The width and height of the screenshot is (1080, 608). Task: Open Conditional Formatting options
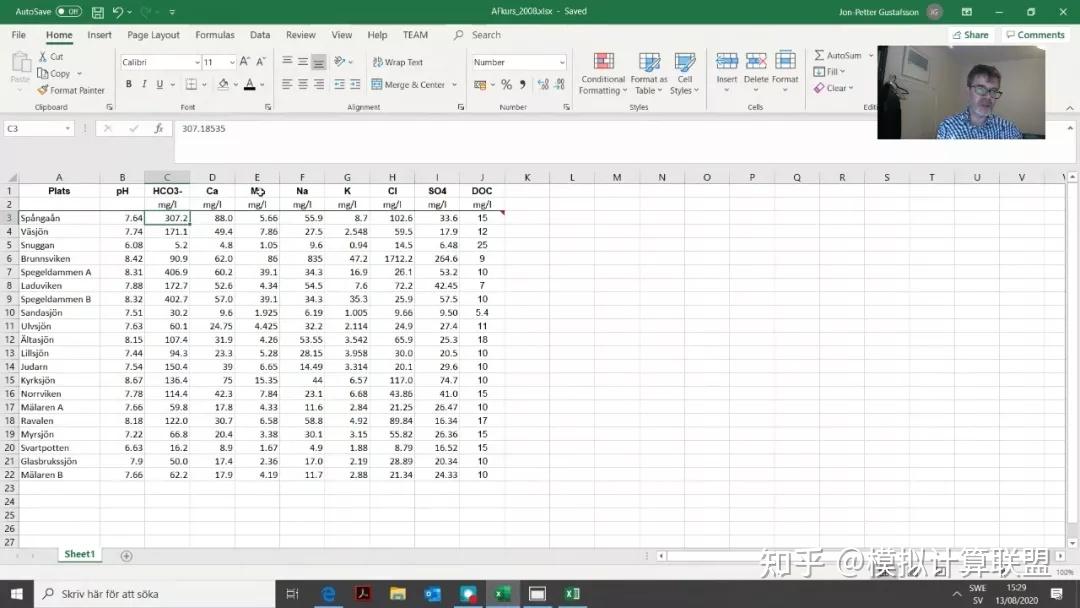602,75
